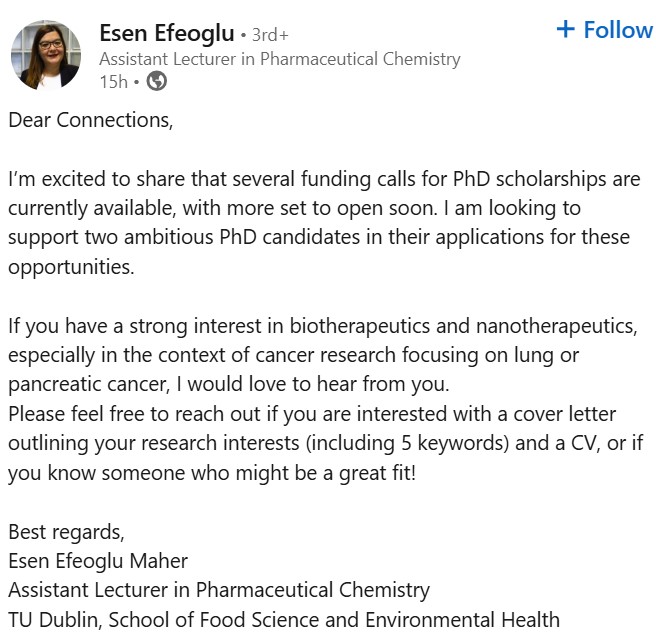The height and width of the screenshot is (640, 656).
Task: Click the word 'opportunities.' in the post
Action: tap(72, 267)
